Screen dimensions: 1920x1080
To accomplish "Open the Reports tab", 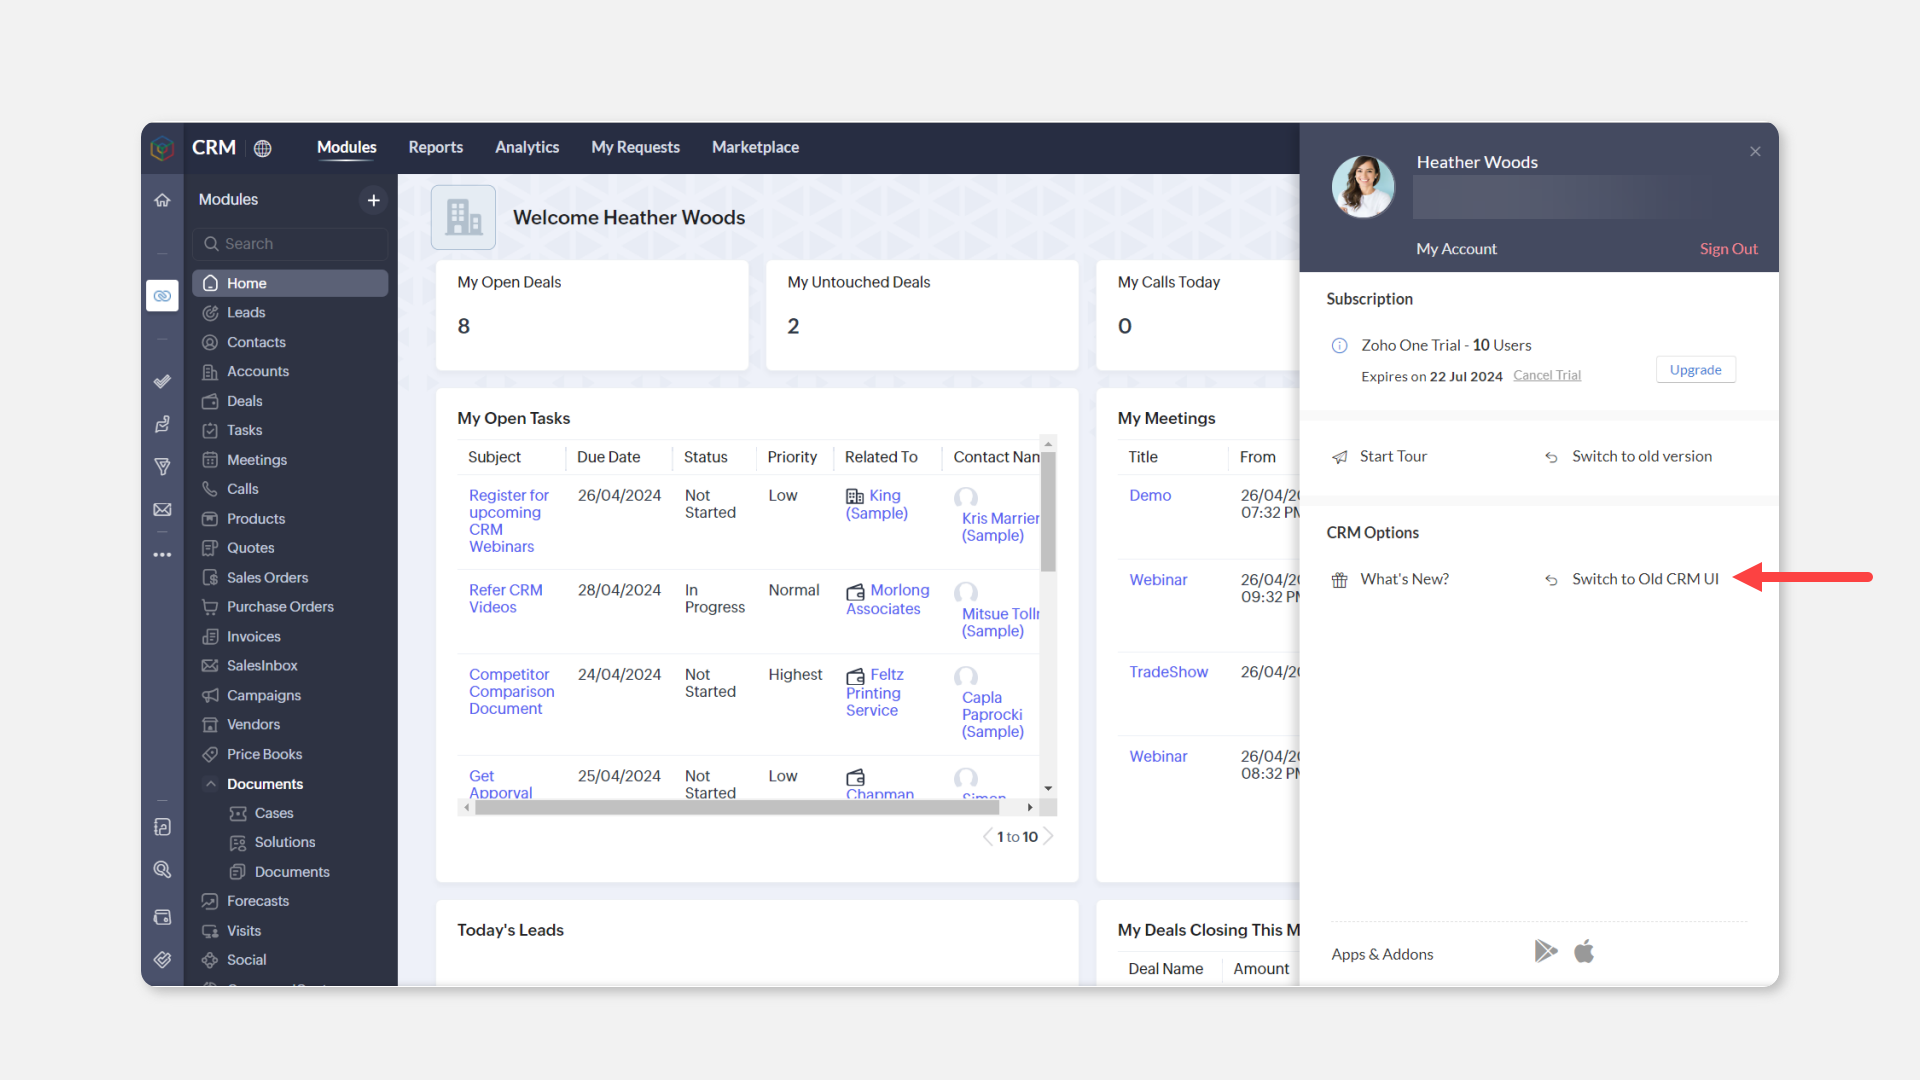I will coord(435,147).
